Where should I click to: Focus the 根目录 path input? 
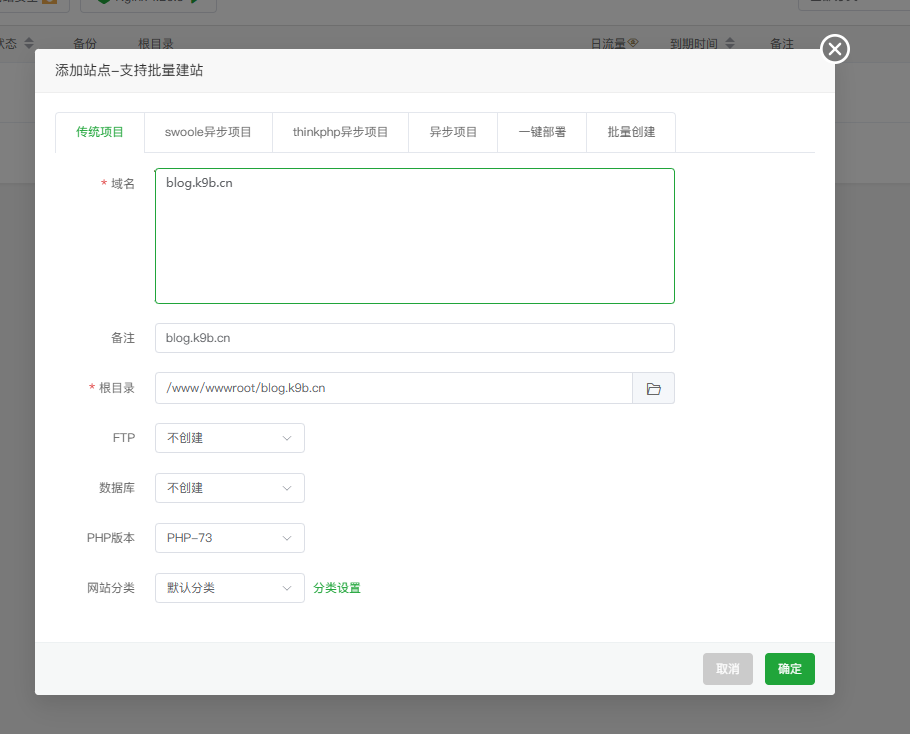pyautogui.click(x=393, y=388)
